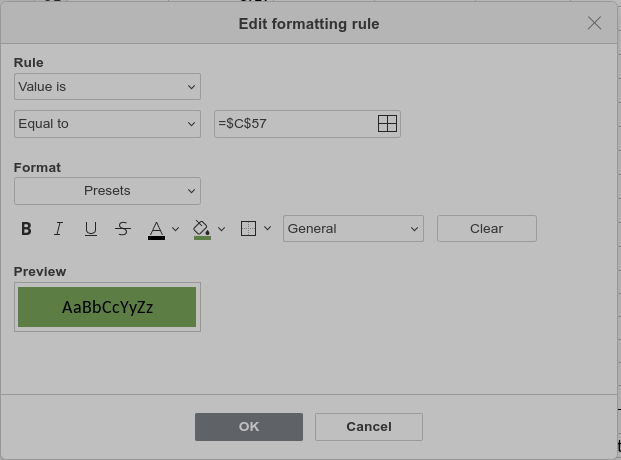Clear the formatting with Clear button
This screenshot has height=460, width=621.
[487, 229]
